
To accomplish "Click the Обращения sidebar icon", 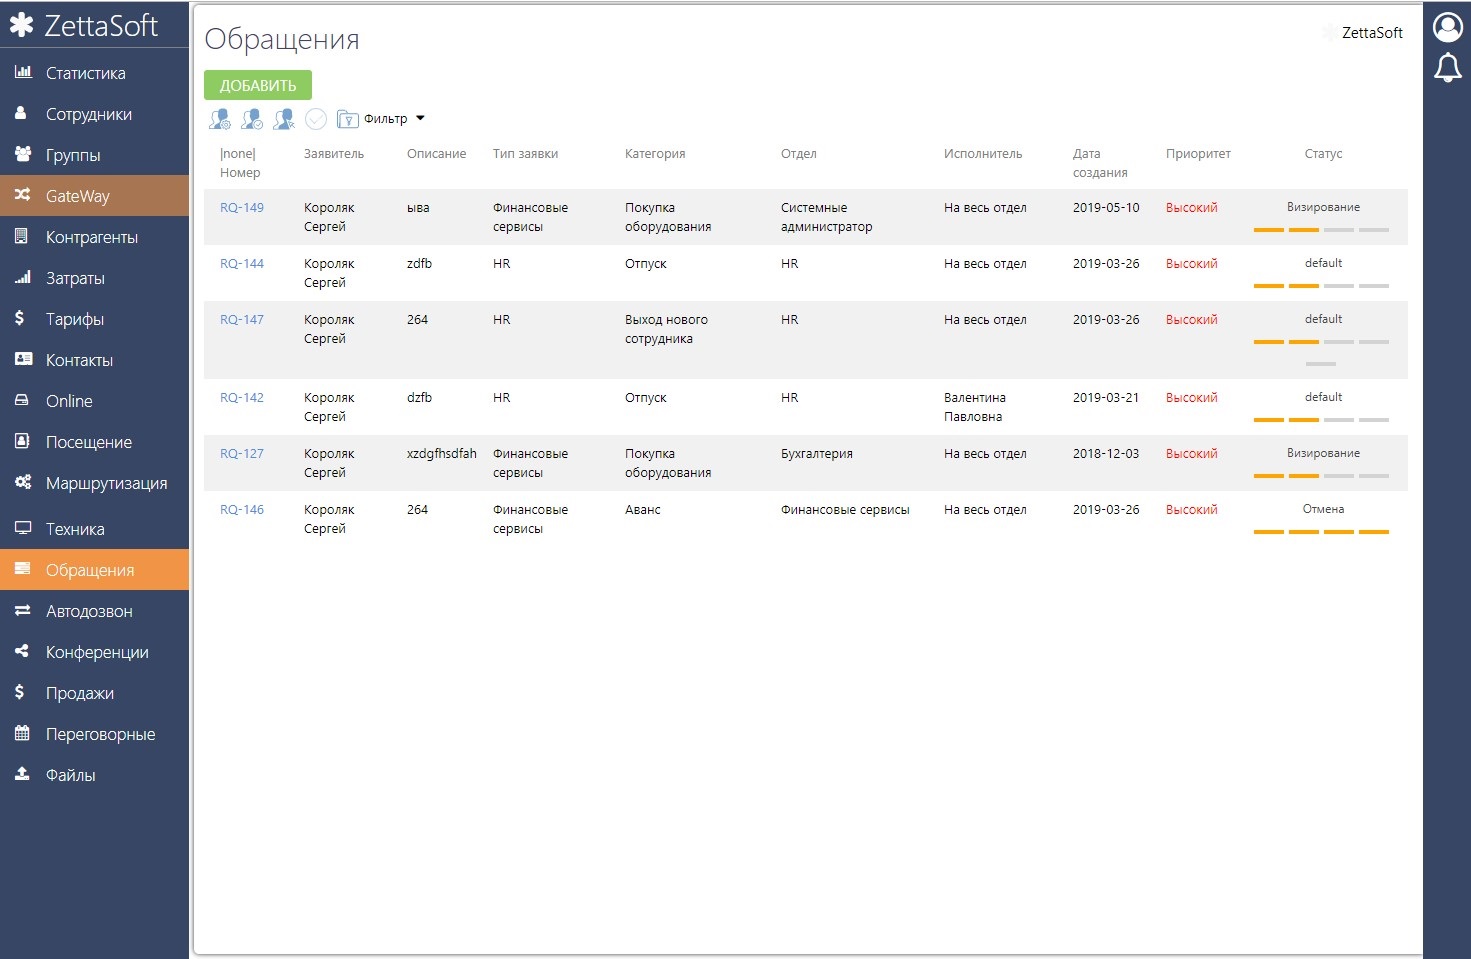I will coord(22,569).
